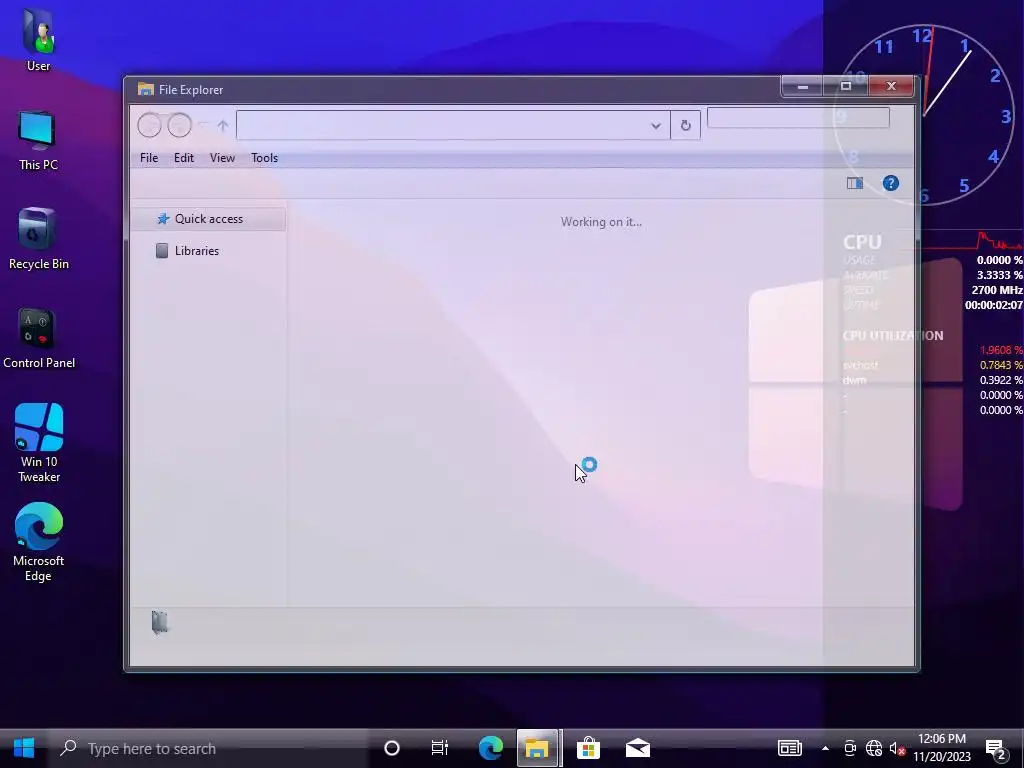Open the News and interests taskbar icon

[790, 748]
